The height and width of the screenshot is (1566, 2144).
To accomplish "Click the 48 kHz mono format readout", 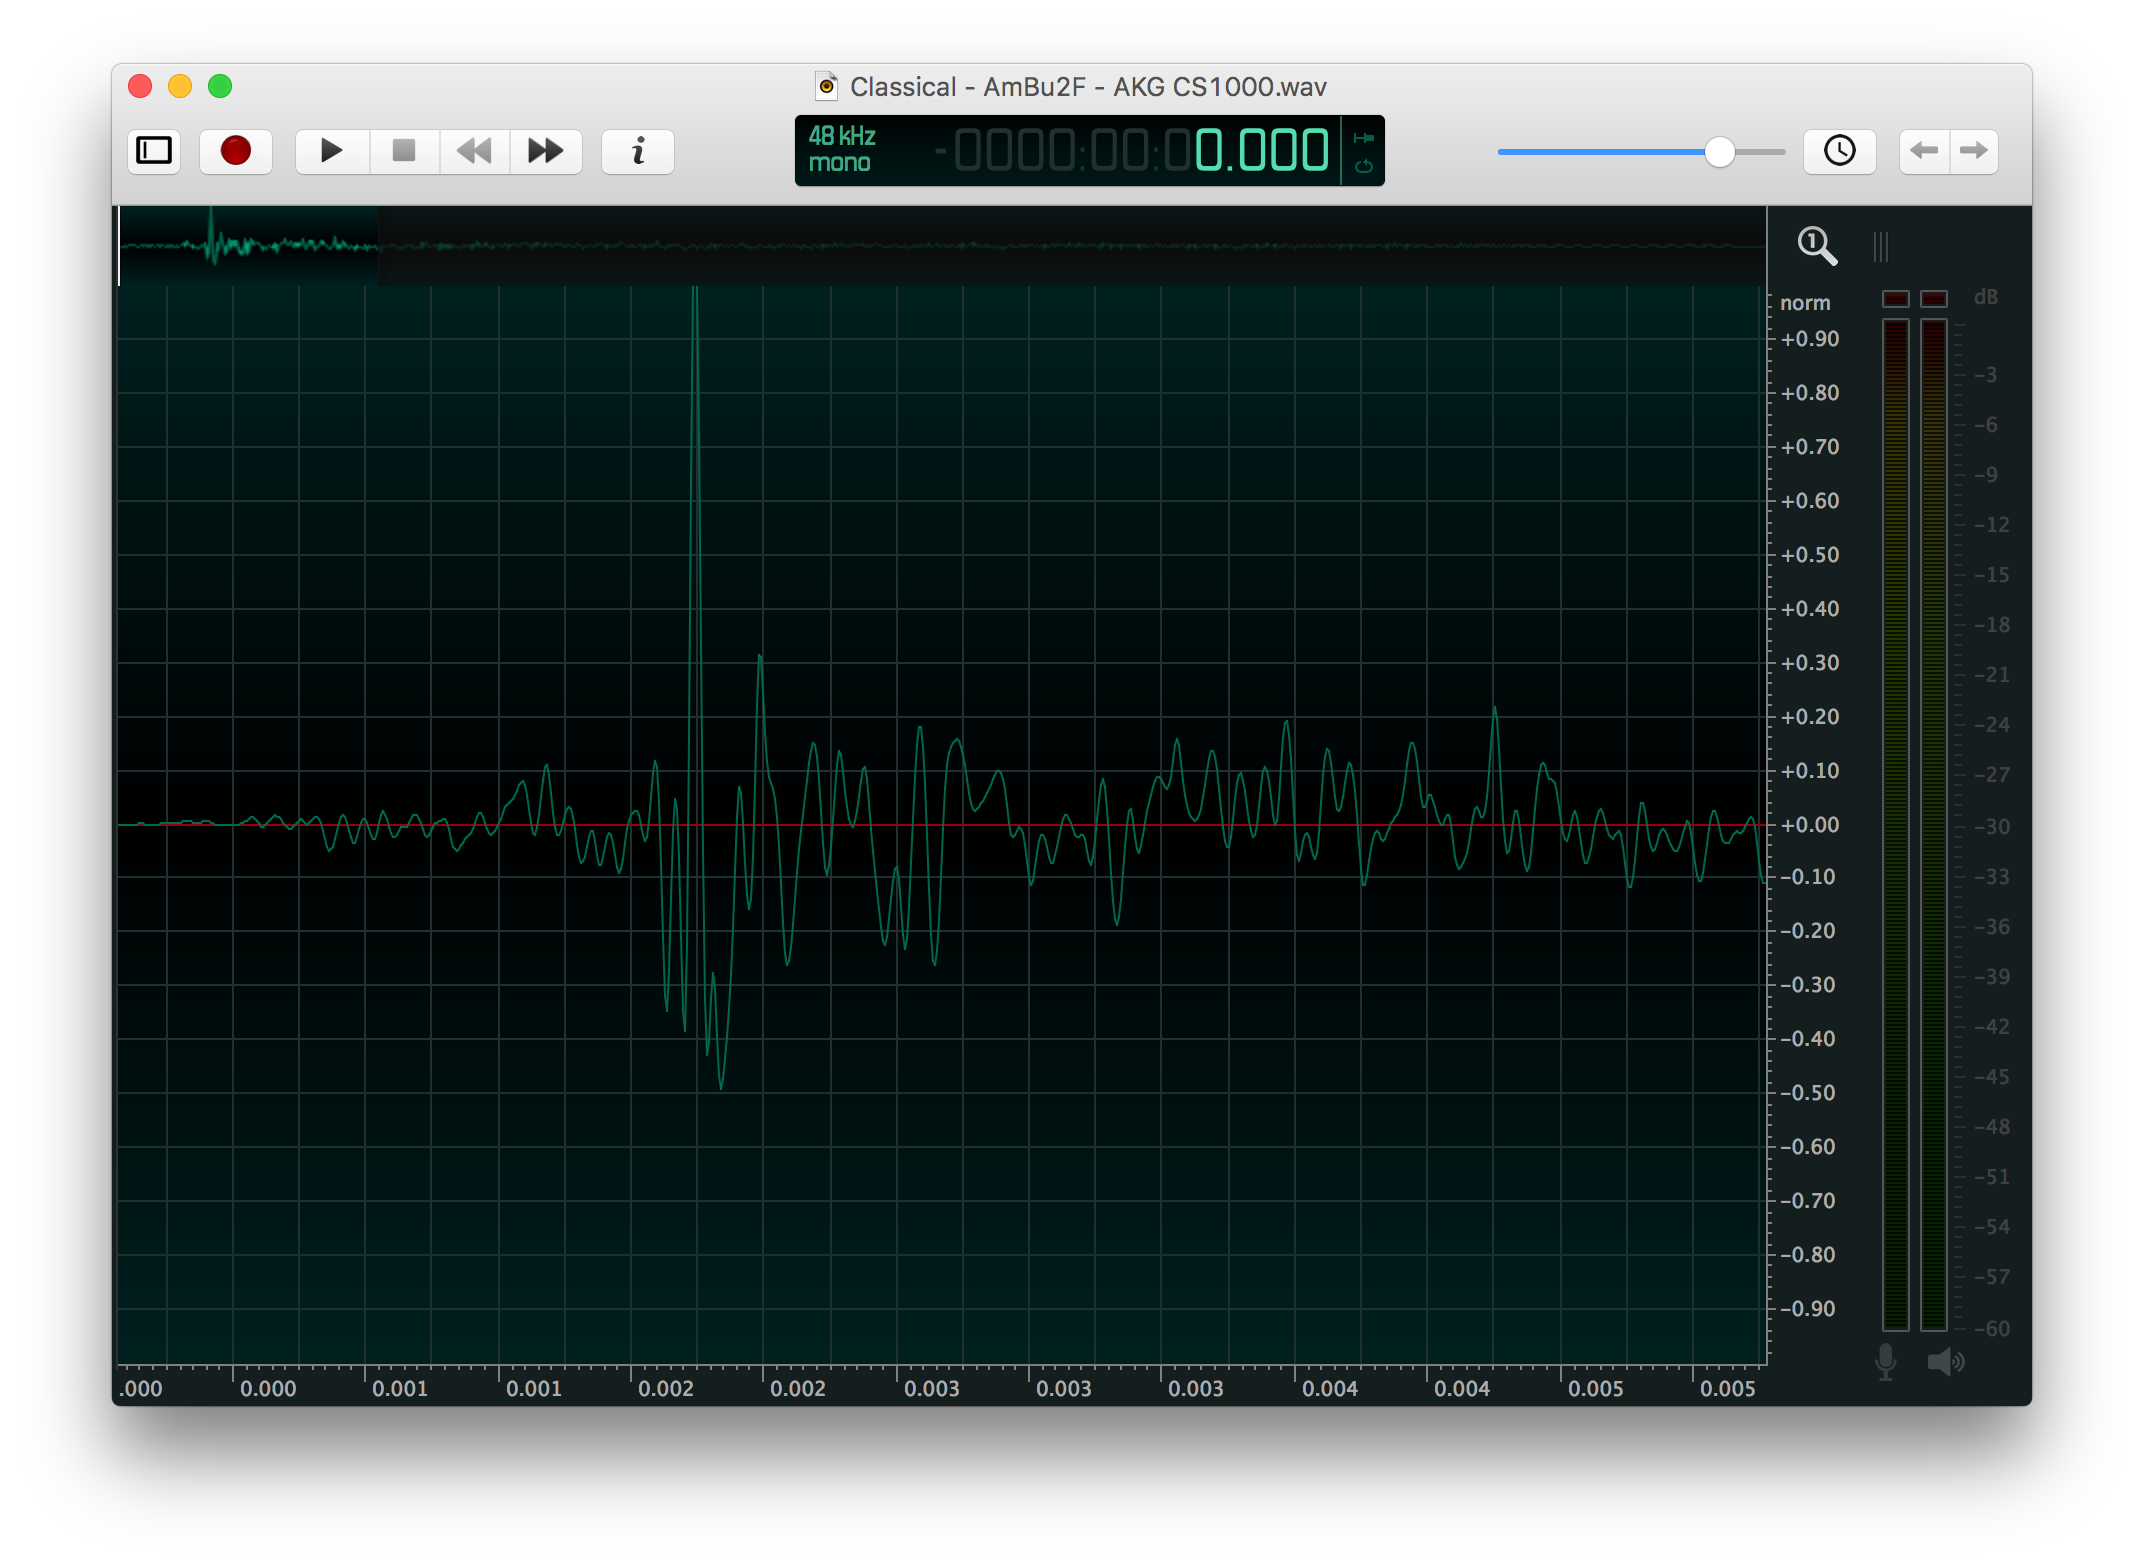I will (x=842, y=150).
